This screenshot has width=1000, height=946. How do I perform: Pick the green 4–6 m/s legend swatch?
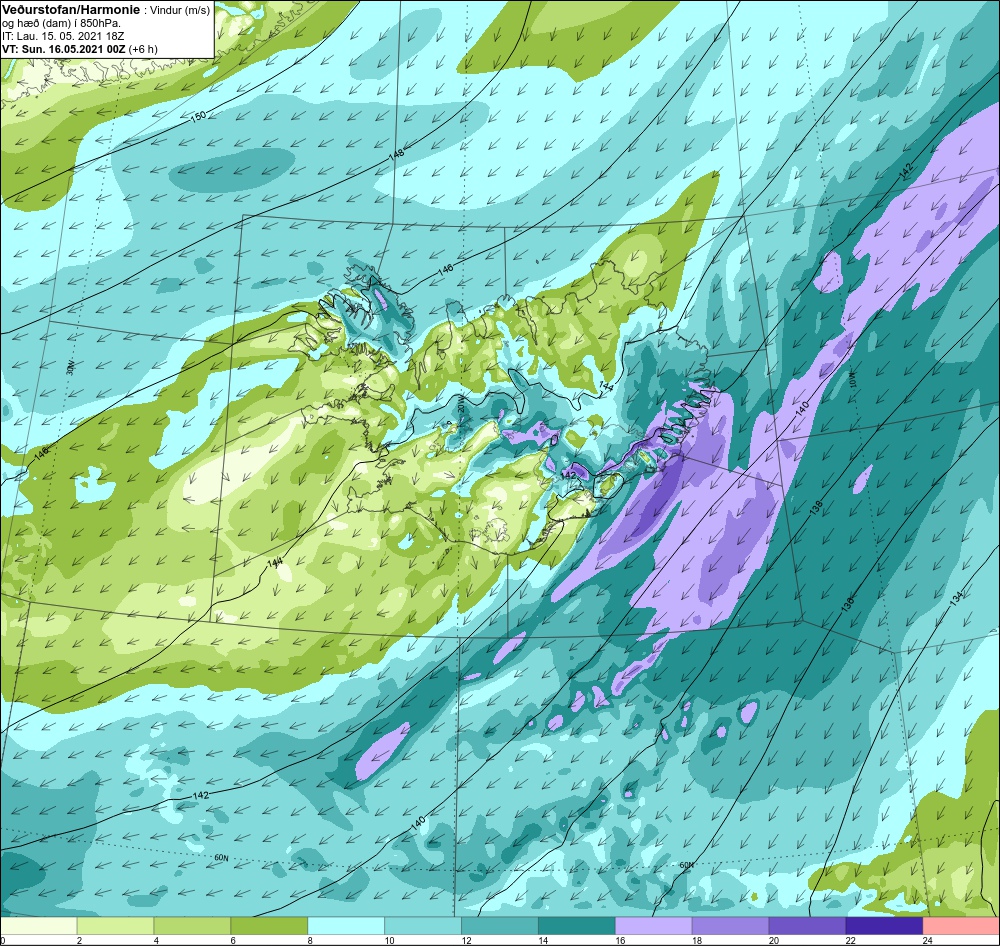click(x=193, y=926)
